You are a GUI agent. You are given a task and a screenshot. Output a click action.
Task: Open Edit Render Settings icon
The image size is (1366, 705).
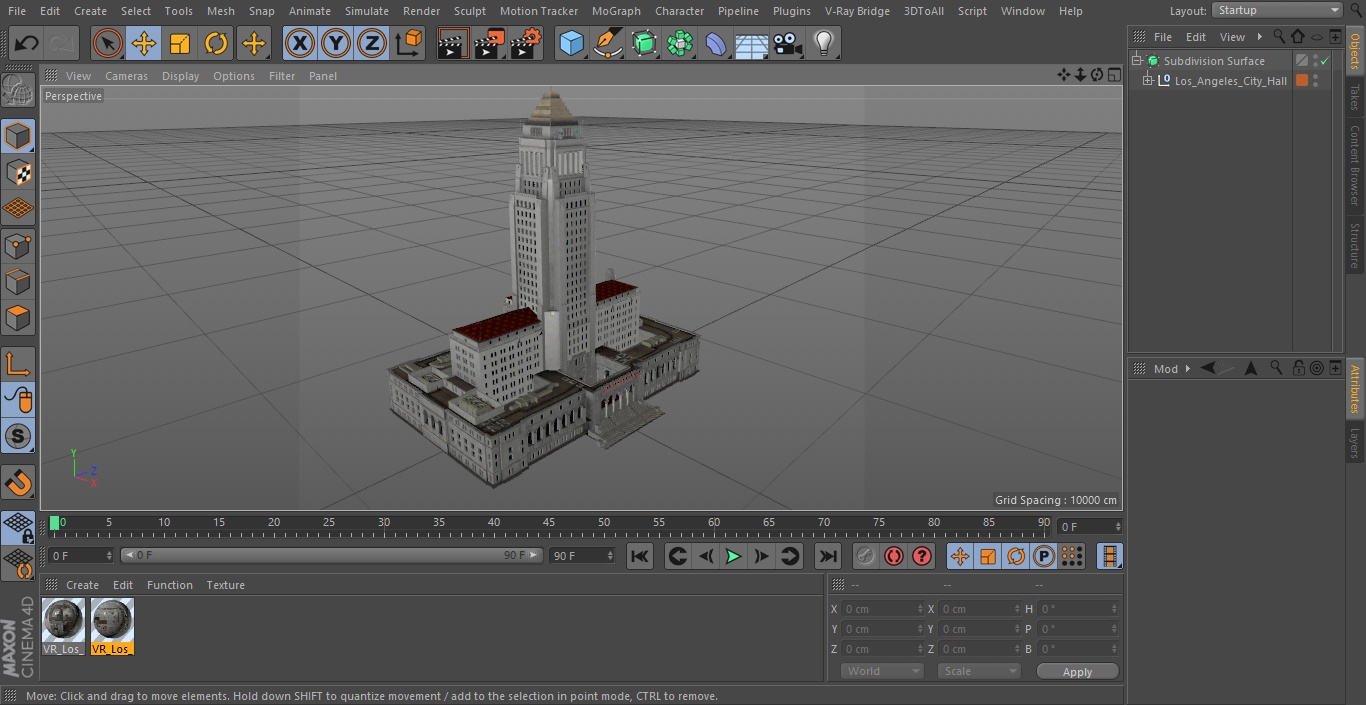tap(526, 43)
